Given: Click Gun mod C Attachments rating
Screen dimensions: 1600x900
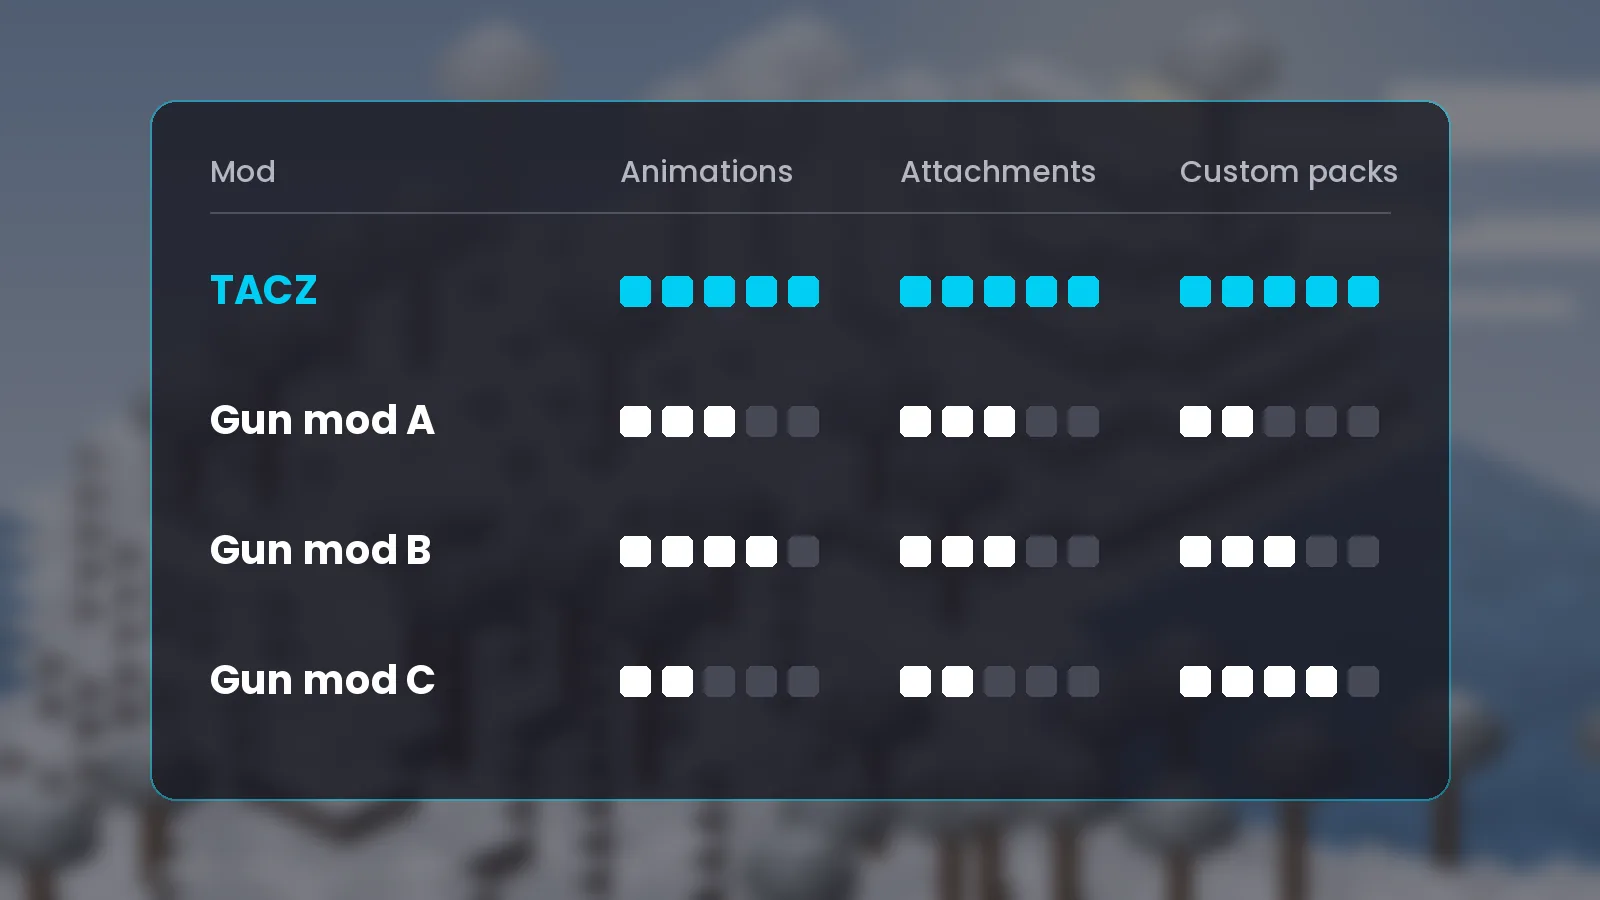Looking at the screenshot, I should tap(999, 681).
